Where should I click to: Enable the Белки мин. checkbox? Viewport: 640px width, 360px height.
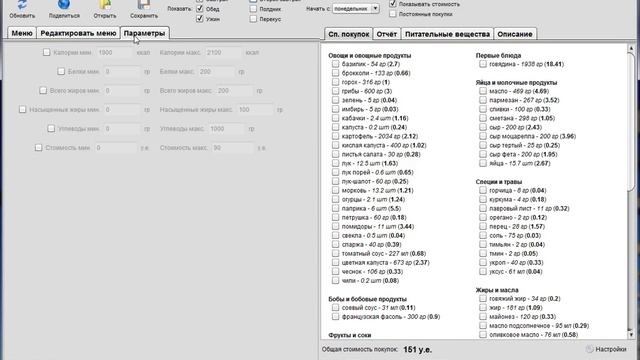point(61,71)
